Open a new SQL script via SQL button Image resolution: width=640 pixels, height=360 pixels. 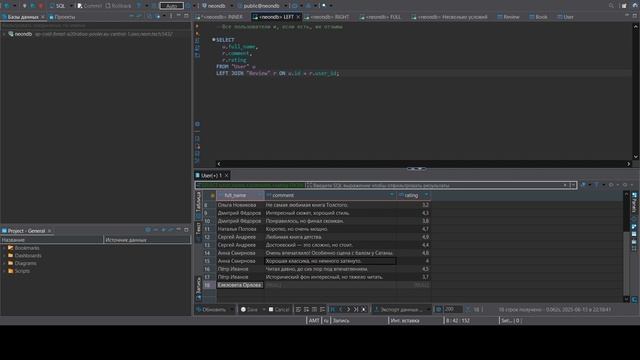58,6
